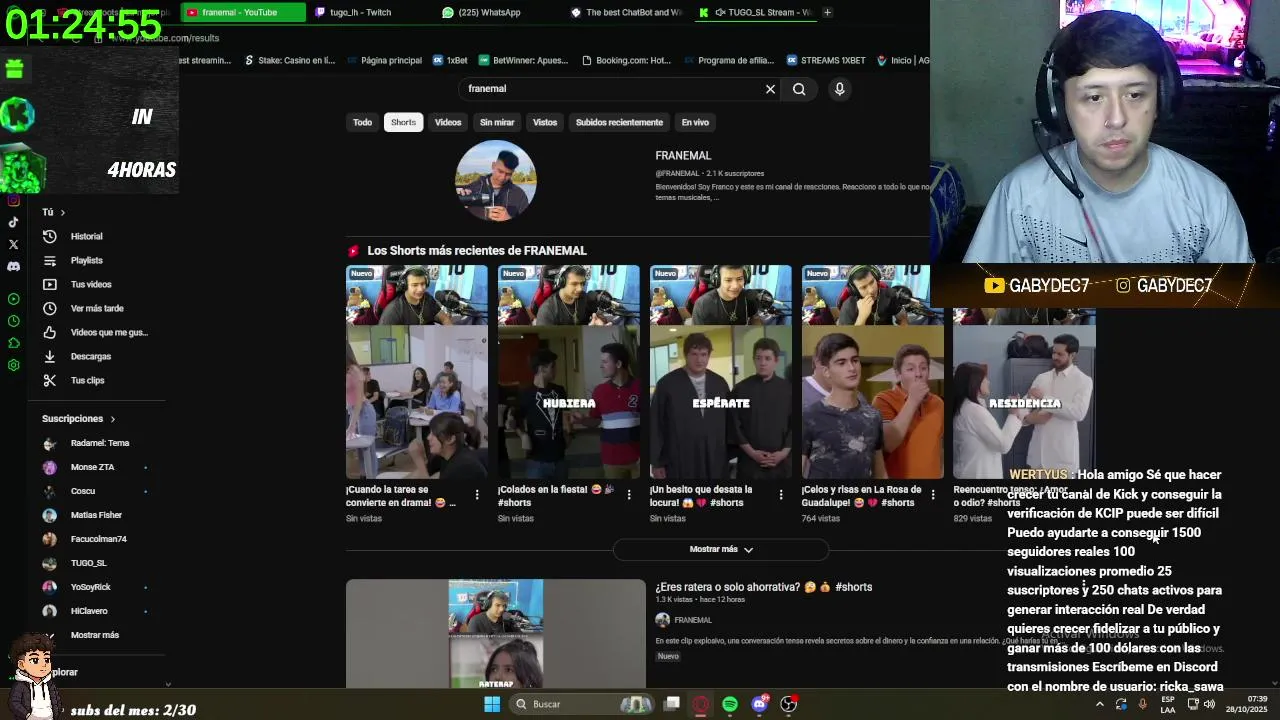The width and height of the screenshot is (1280, 720).
Task: Clear the YouTube search box text
Action: pos(770,89)
